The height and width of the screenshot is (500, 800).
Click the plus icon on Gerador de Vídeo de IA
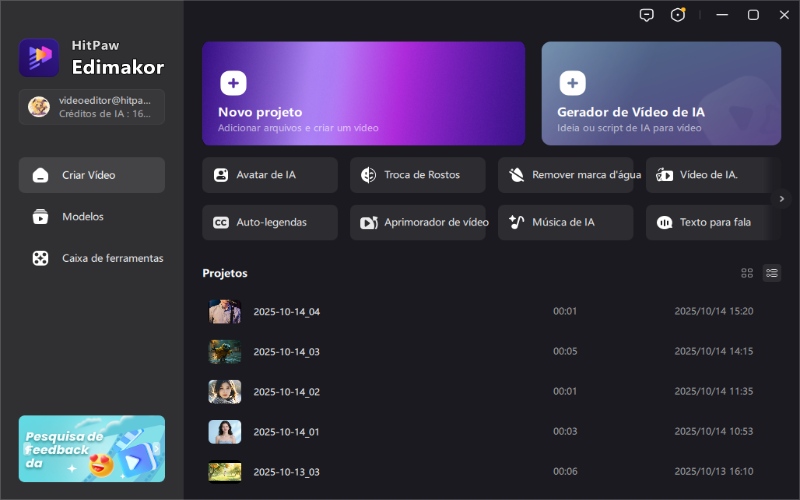coord(572,83)
